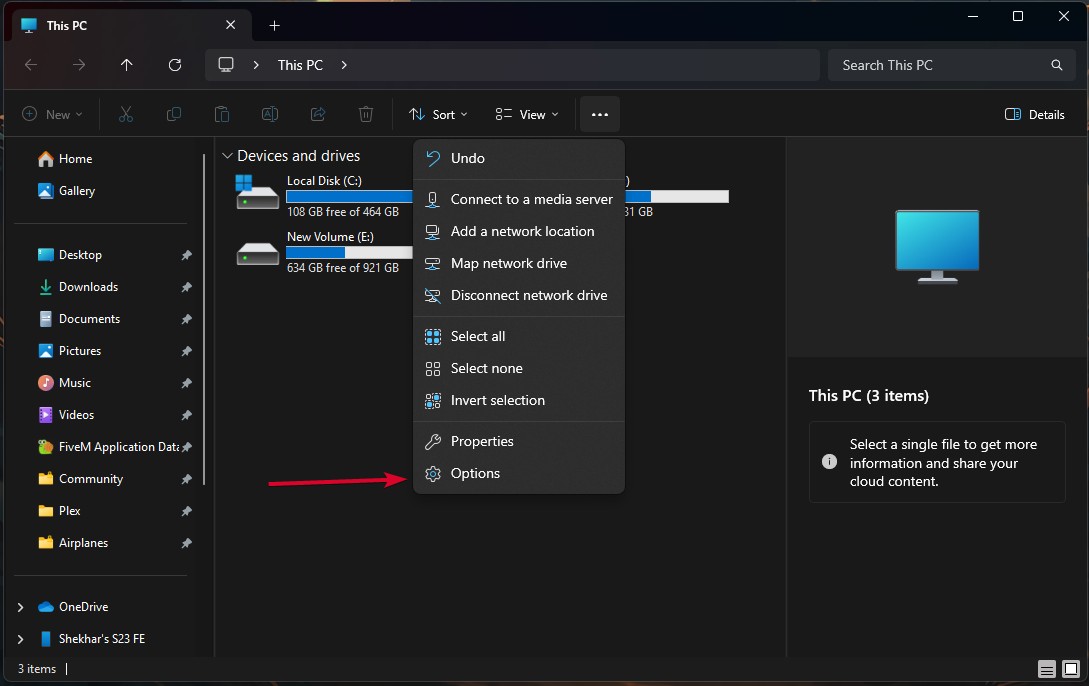Select the Cut icon in the toolbar
This screenshot has height=686, width=1089.
tap(125, 114)
